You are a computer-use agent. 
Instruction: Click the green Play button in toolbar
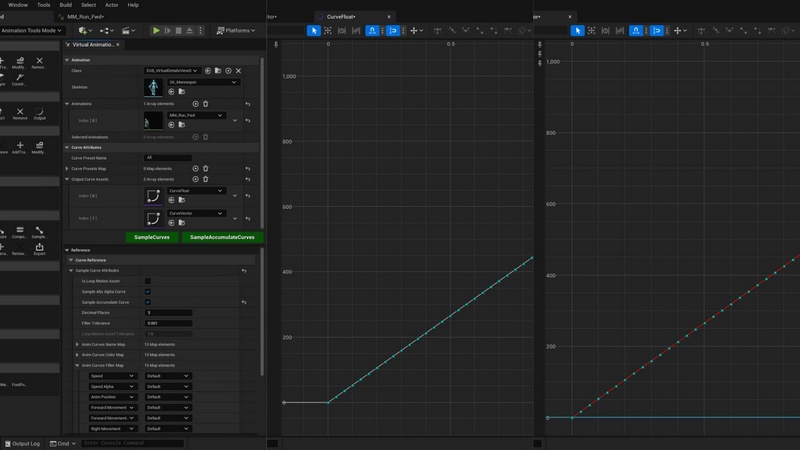pyautogui.click(x=156, y=31)
